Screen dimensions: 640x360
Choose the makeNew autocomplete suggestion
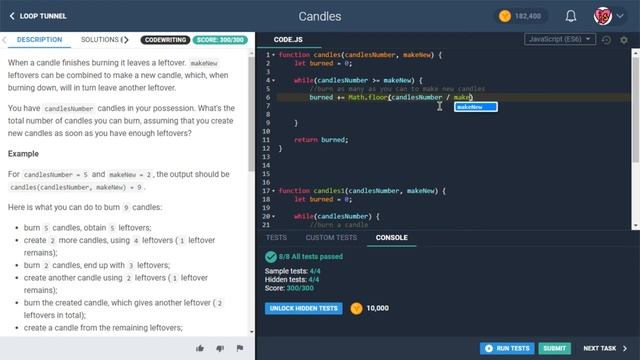[x=476, y=107]
